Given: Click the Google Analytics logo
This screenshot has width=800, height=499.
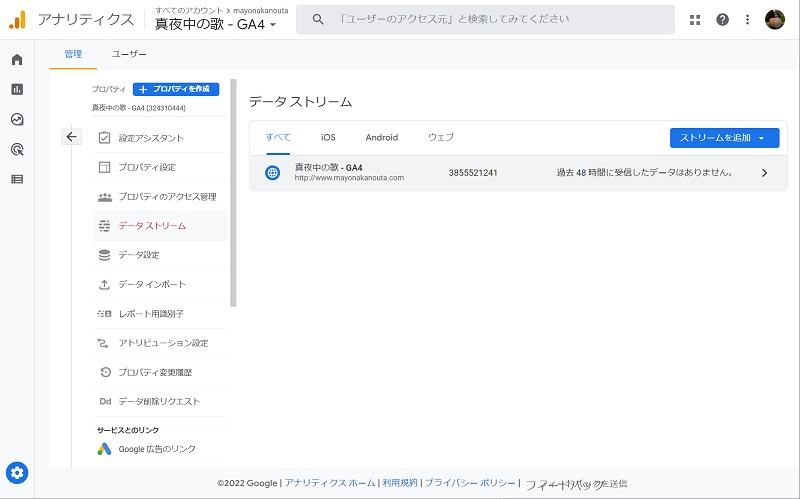Looking at the screenshot, I should (17, 20).
